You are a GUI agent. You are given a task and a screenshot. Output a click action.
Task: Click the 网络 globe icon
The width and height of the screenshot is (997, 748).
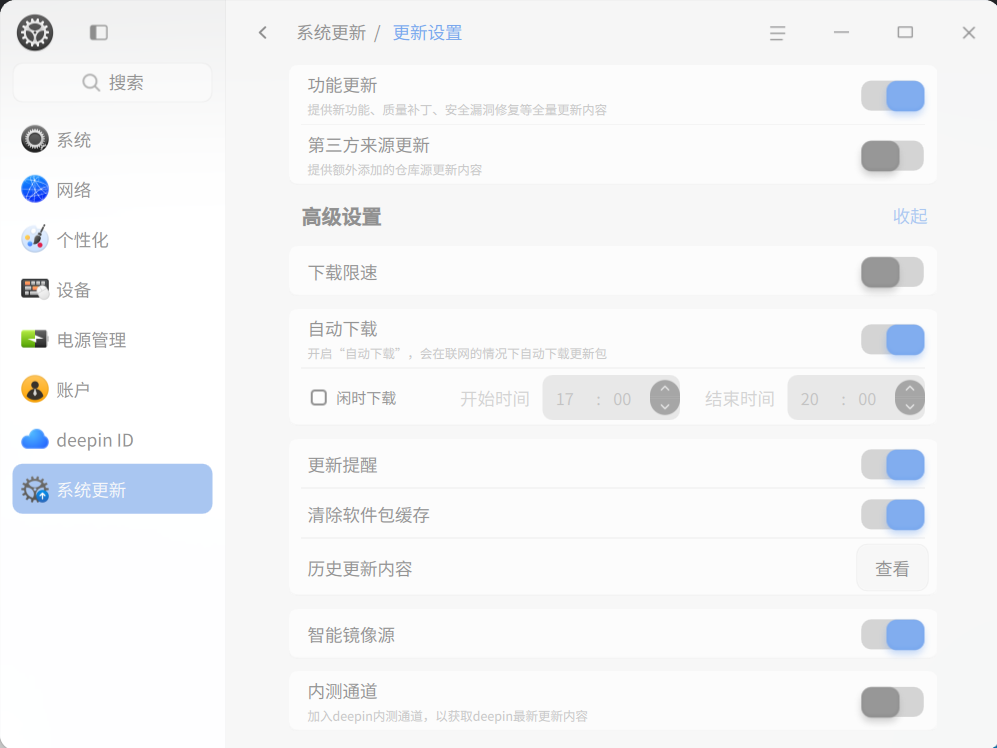point(34,190)
